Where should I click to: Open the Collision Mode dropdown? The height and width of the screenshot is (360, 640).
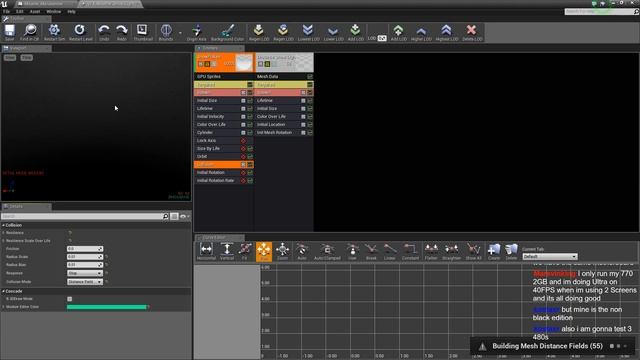click(x=85, y=282)
